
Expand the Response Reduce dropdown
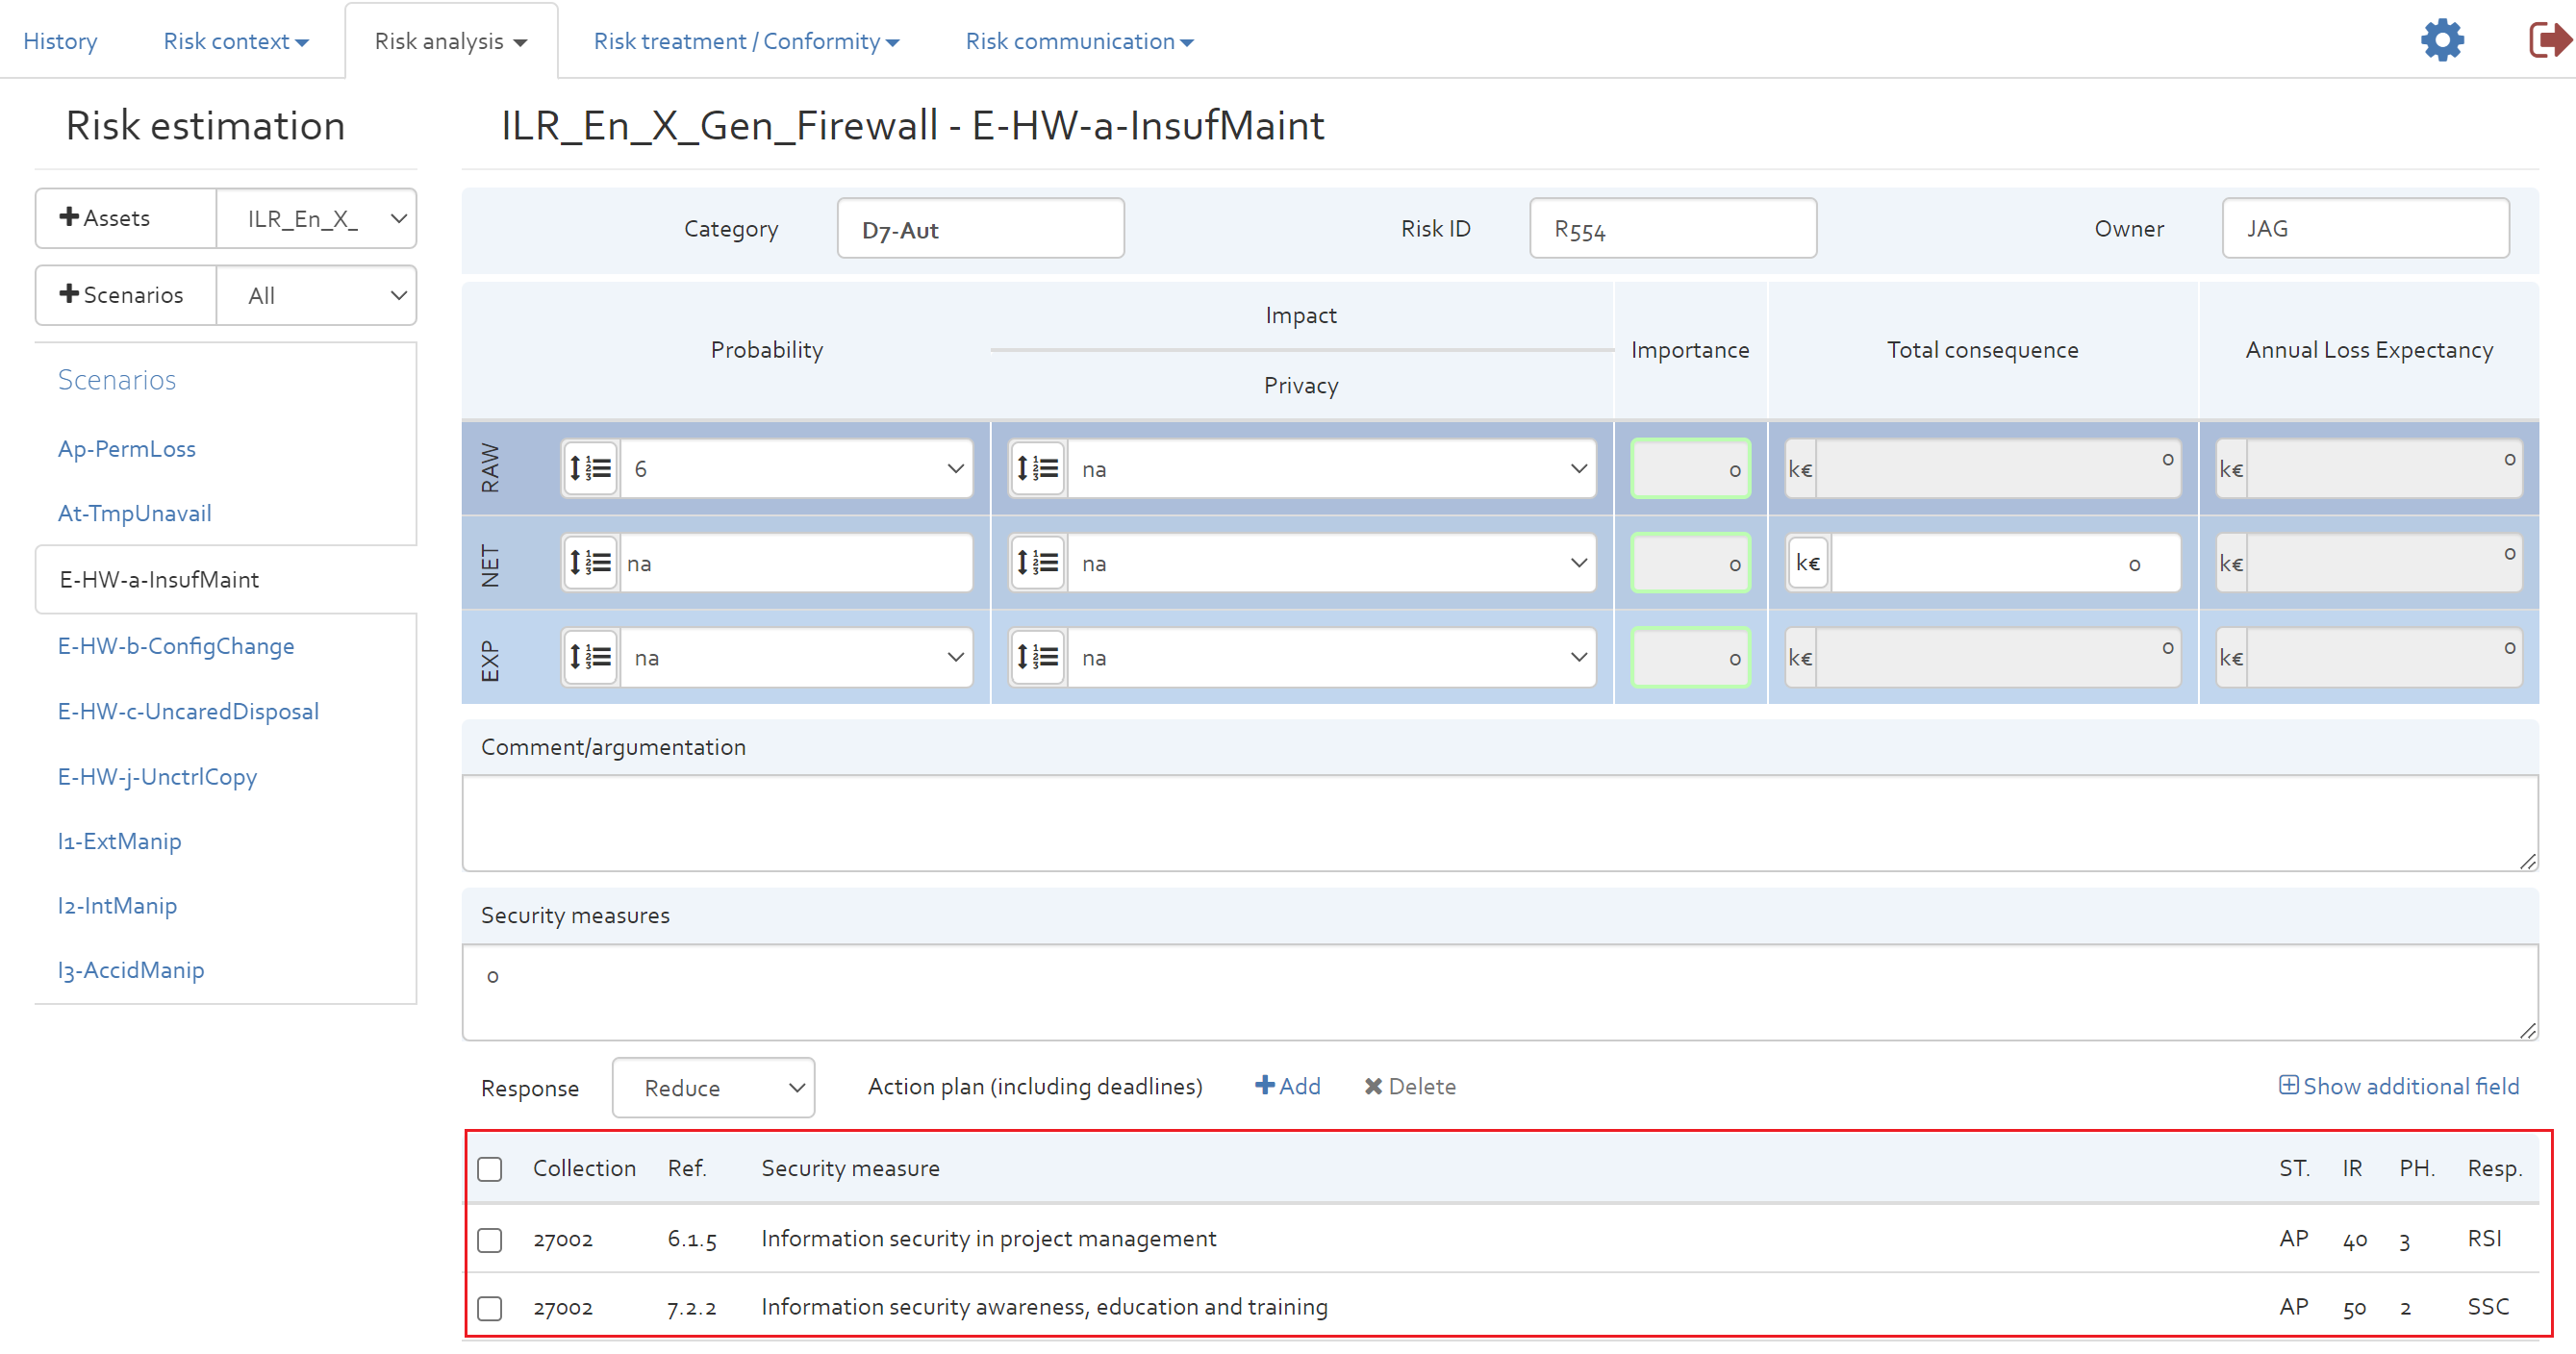(714, 1088)
